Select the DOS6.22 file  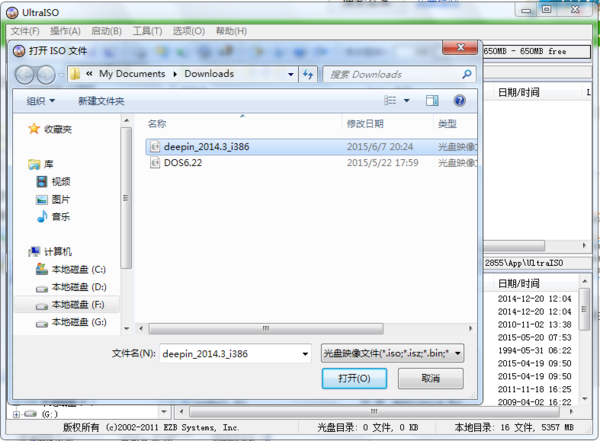311,163
